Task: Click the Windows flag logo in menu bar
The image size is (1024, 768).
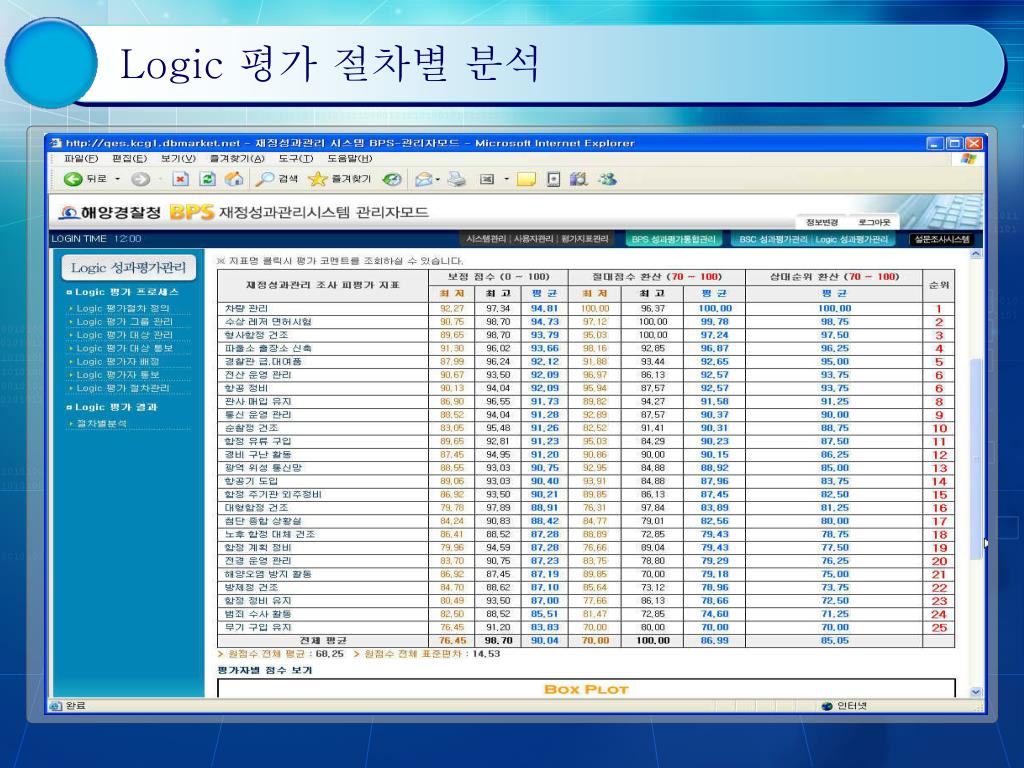Action: click(x=968, y=159)
